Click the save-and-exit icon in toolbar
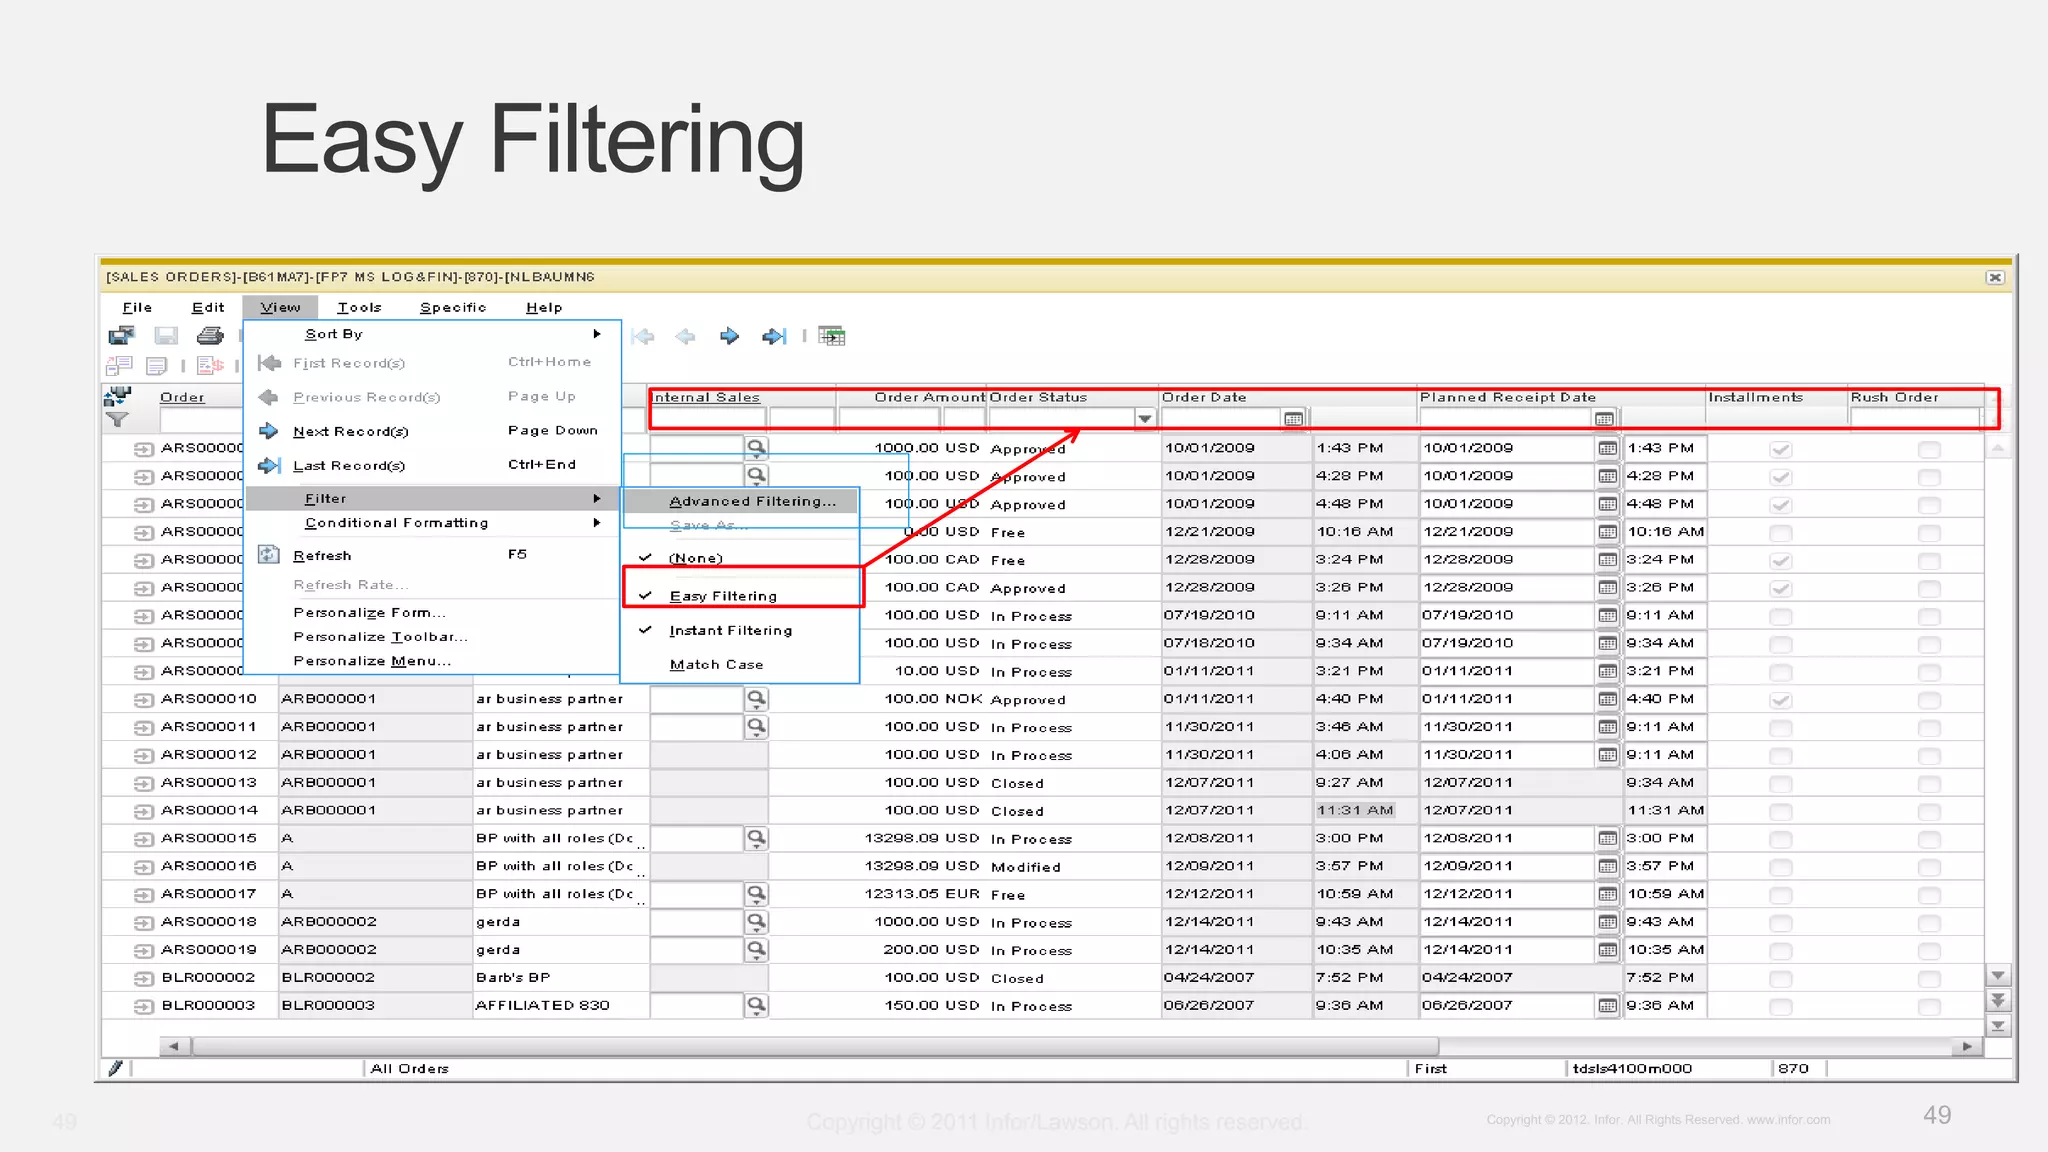This screenshot has height=1152, width=2048. click(x=121, y=336)
